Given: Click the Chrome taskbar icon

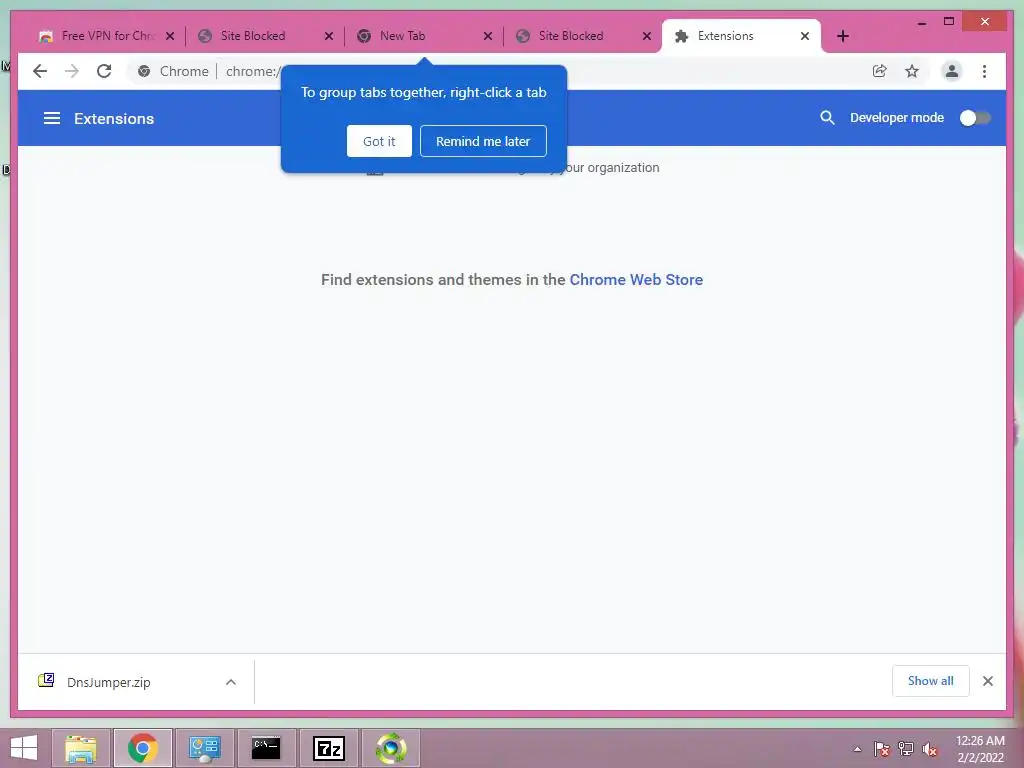Looking at the screenshot, I should (142, 748).
